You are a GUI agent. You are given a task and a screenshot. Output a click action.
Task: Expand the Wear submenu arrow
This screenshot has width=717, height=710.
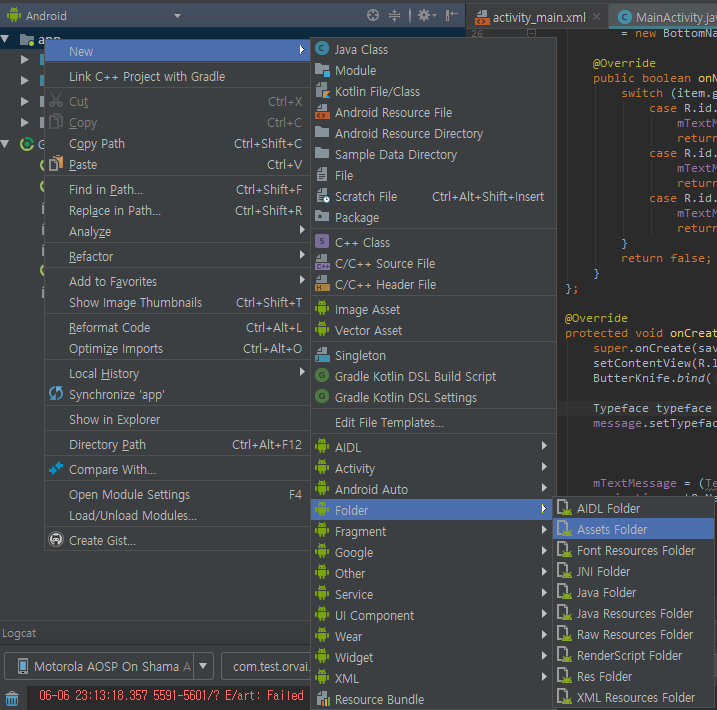[544, 635]
